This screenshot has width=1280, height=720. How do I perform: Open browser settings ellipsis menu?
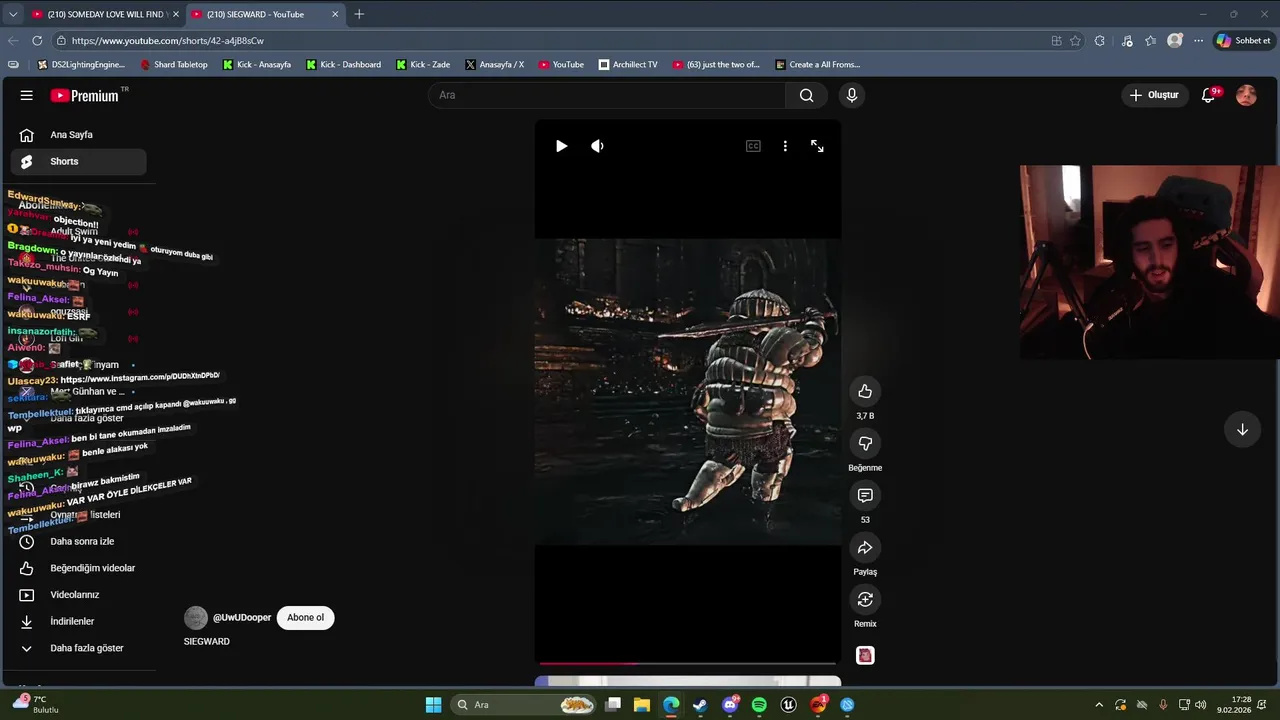[1198, 41]
